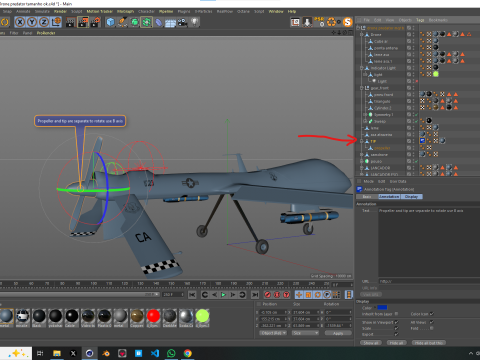480x360 pixels.
Task: Collapse the TIP object hierarchy
Action: tap(362, 141)
